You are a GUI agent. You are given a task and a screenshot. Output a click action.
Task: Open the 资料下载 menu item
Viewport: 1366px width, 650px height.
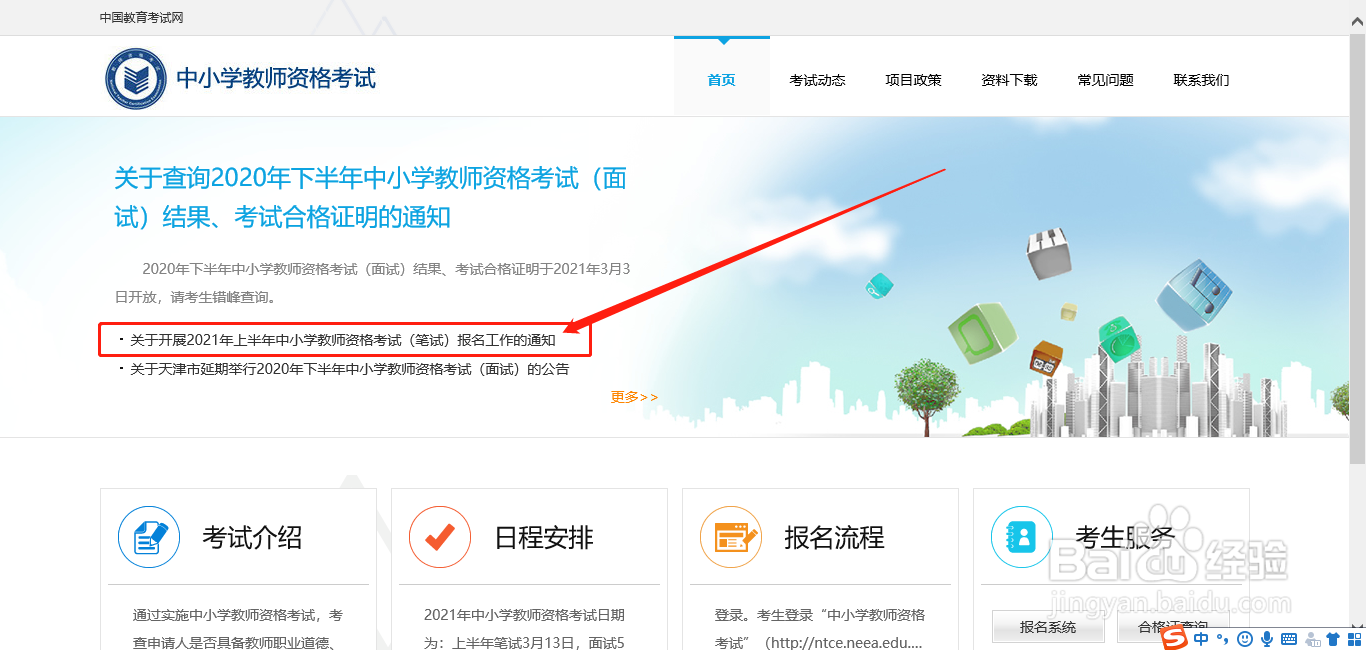pyautogui.click(x=1009, y=80)
